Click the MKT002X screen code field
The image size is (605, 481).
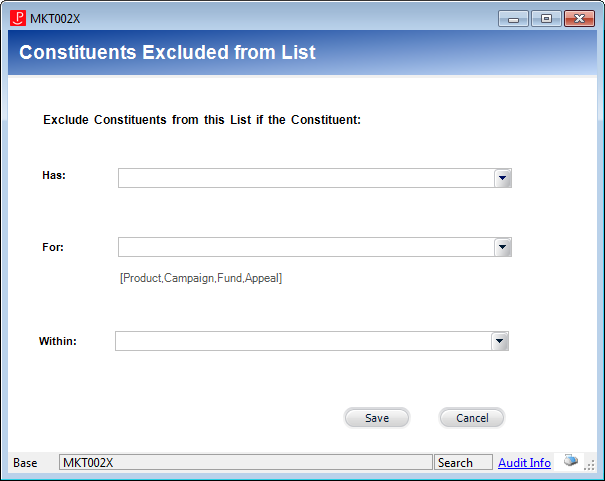click(246, 462)
